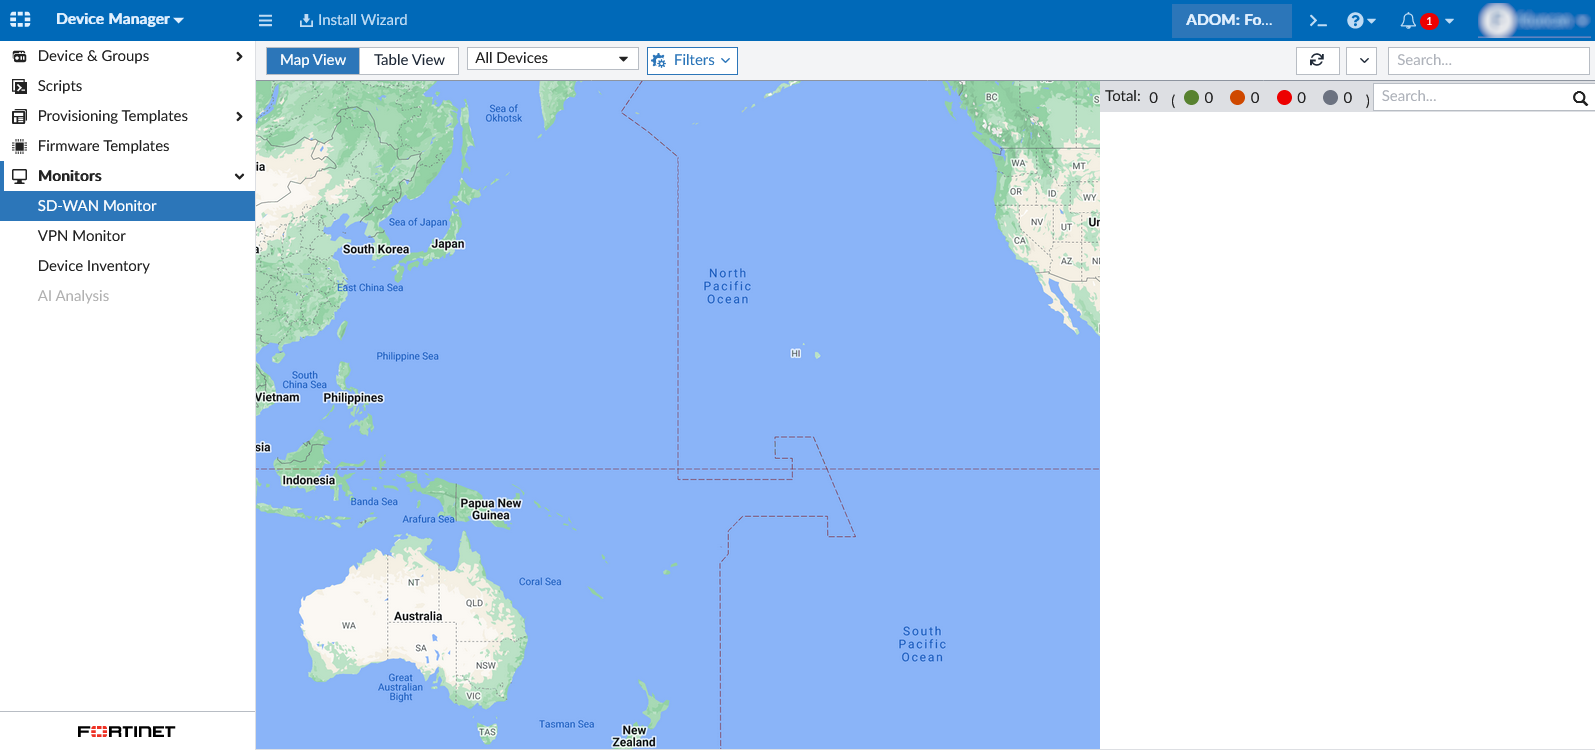The image size is (1595, 750).
Task: Click the Vietnam map label
Action: pyautogui.click(x=277, y=397)
